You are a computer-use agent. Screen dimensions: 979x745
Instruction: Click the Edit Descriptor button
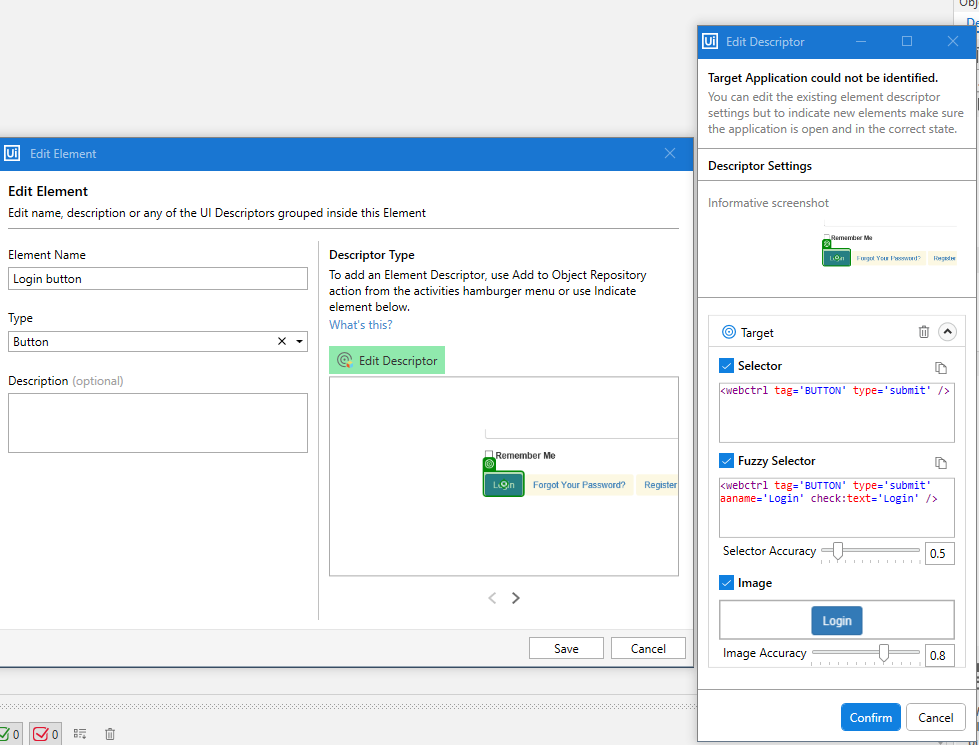(x=387, y=360)
